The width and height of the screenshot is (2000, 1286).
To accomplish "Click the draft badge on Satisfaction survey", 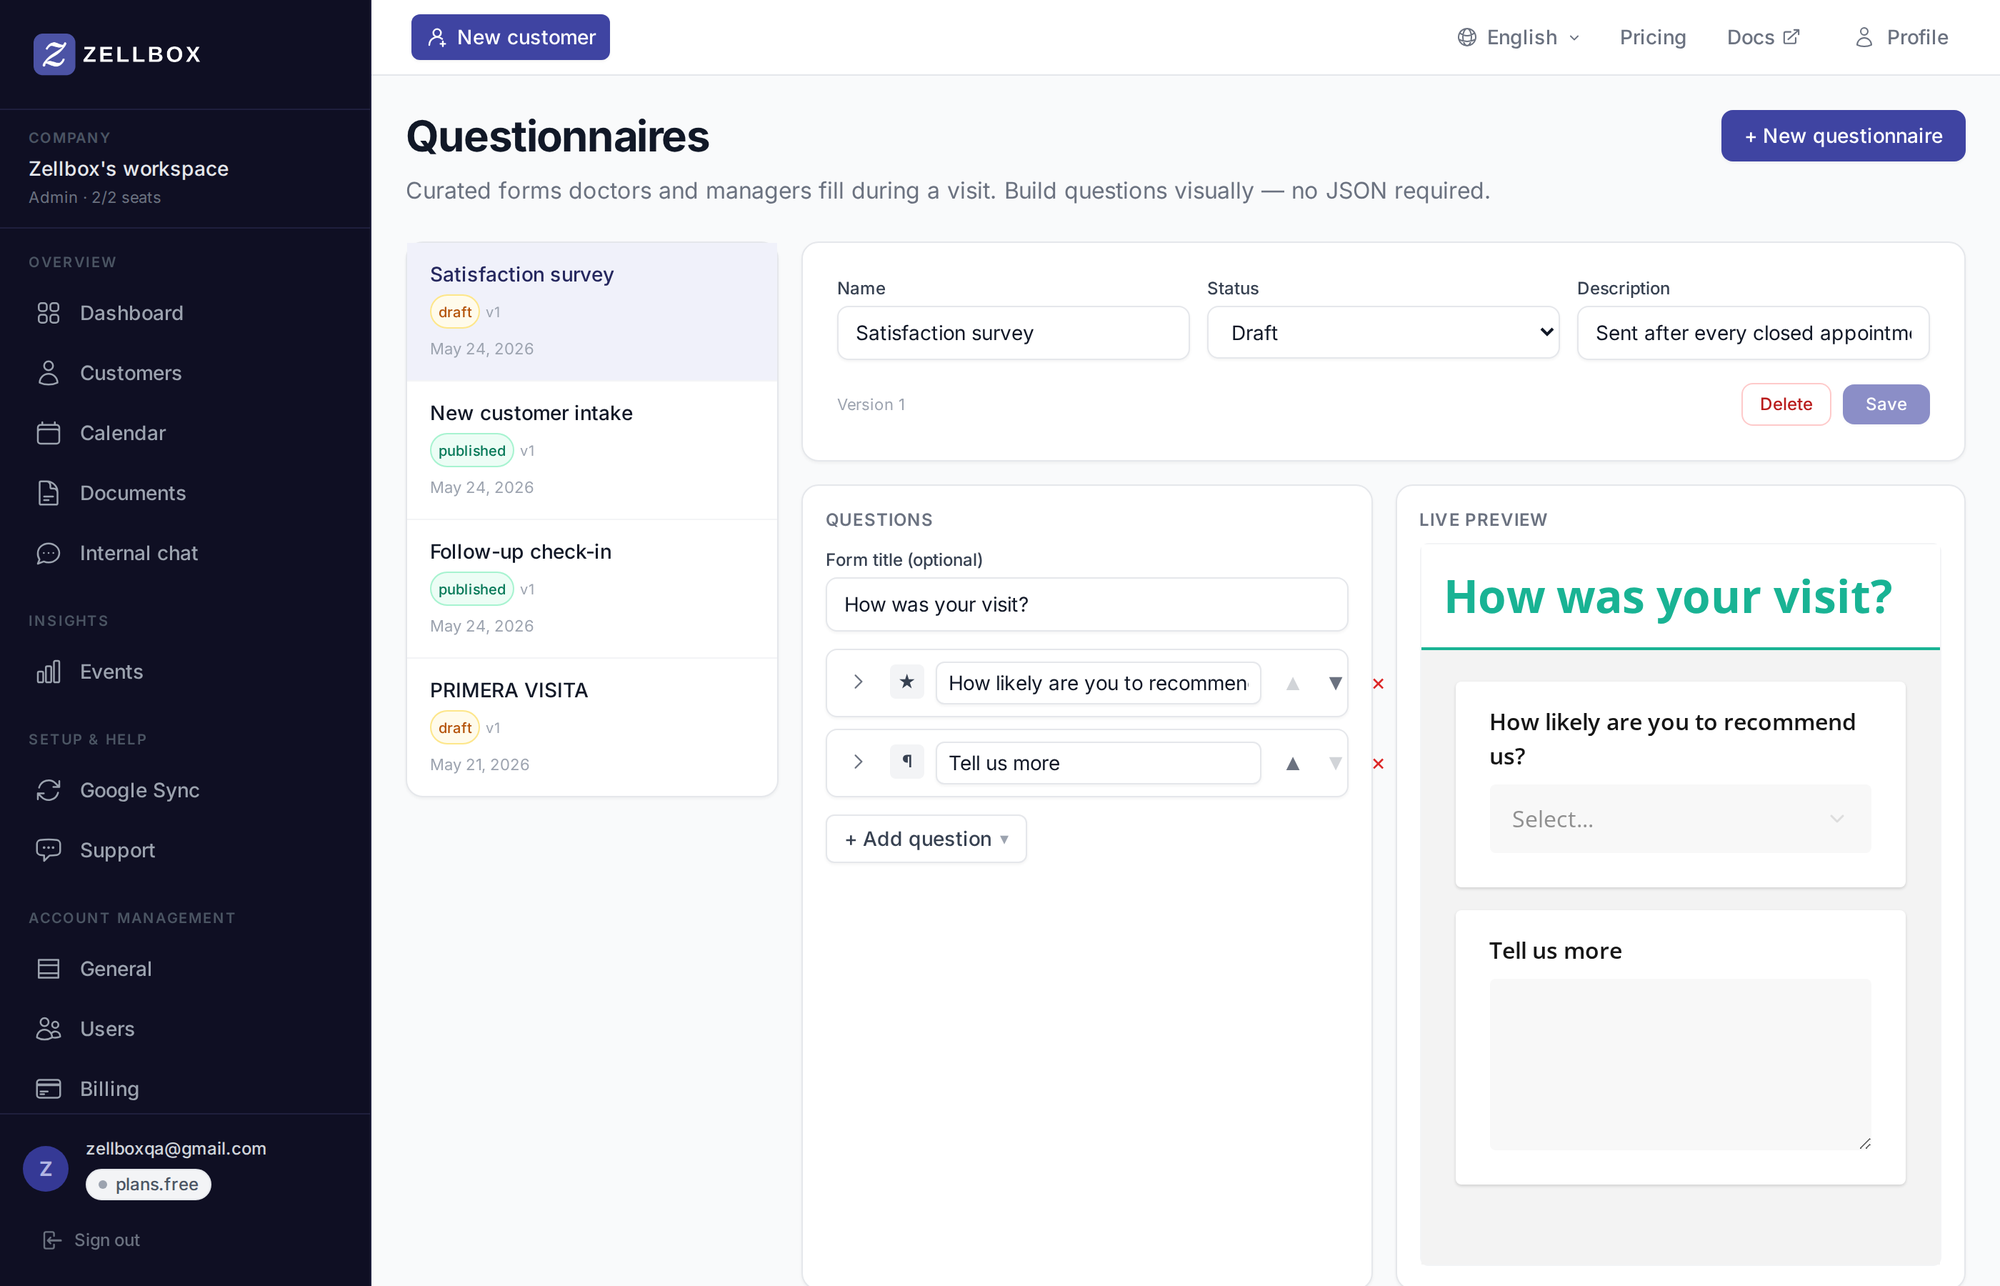I will click(455, 312).
